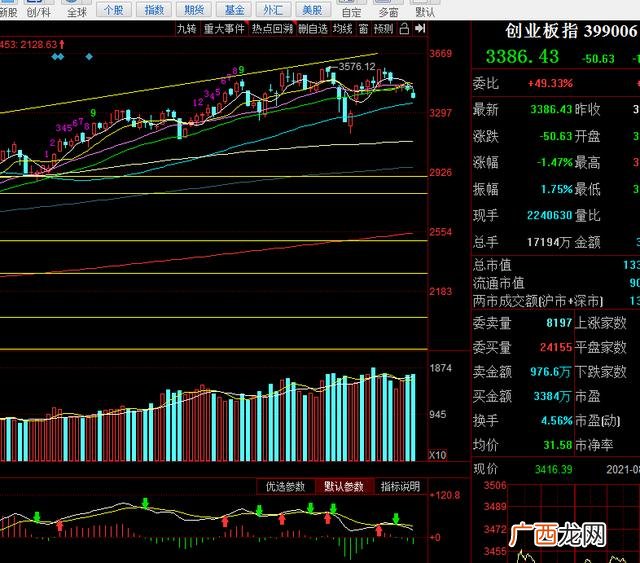Click the 预测 forecast button
The width and height of the screenshot is (640, 563).
pyautogui.click(x=383, y=29)
